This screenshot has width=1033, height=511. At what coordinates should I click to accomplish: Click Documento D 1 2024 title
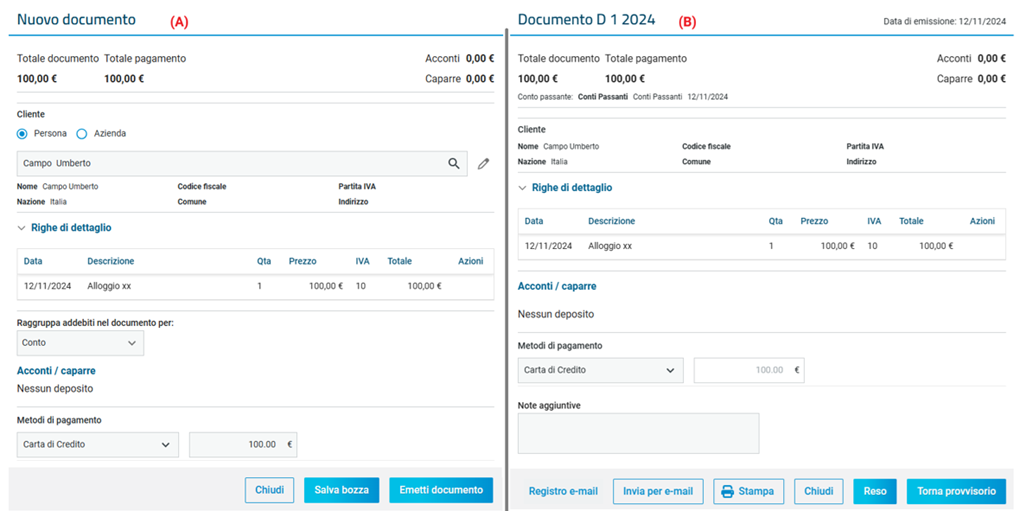(x=586, y=20)
